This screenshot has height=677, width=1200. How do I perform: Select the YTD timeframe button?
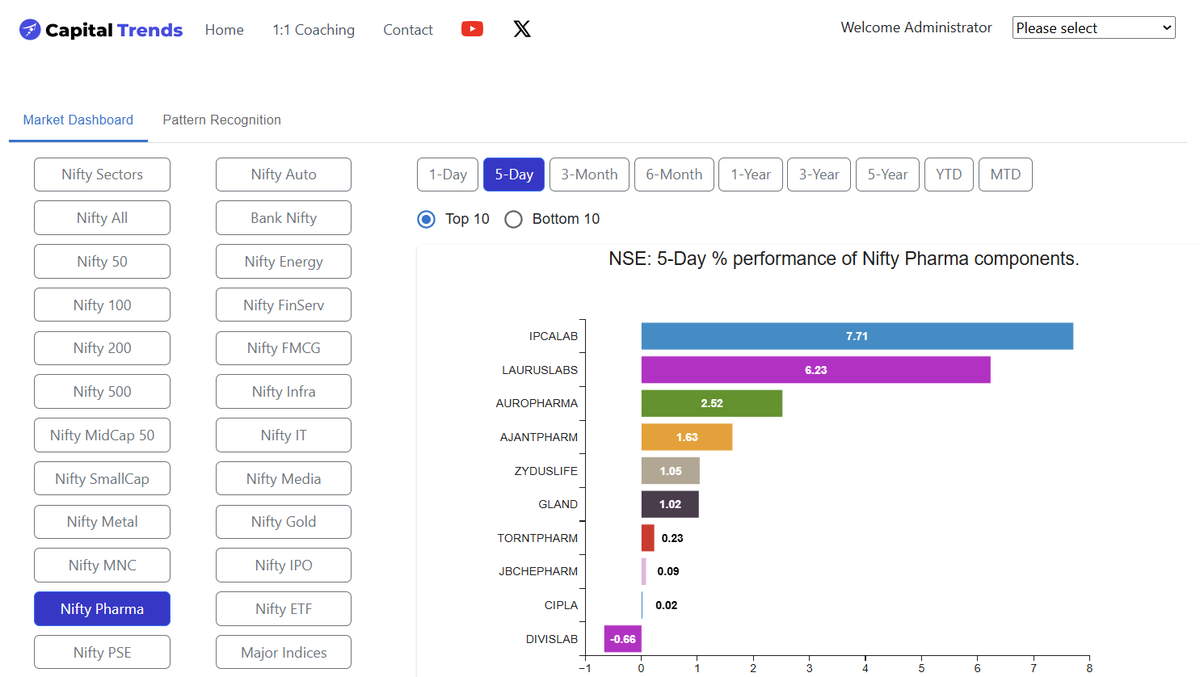949,174
